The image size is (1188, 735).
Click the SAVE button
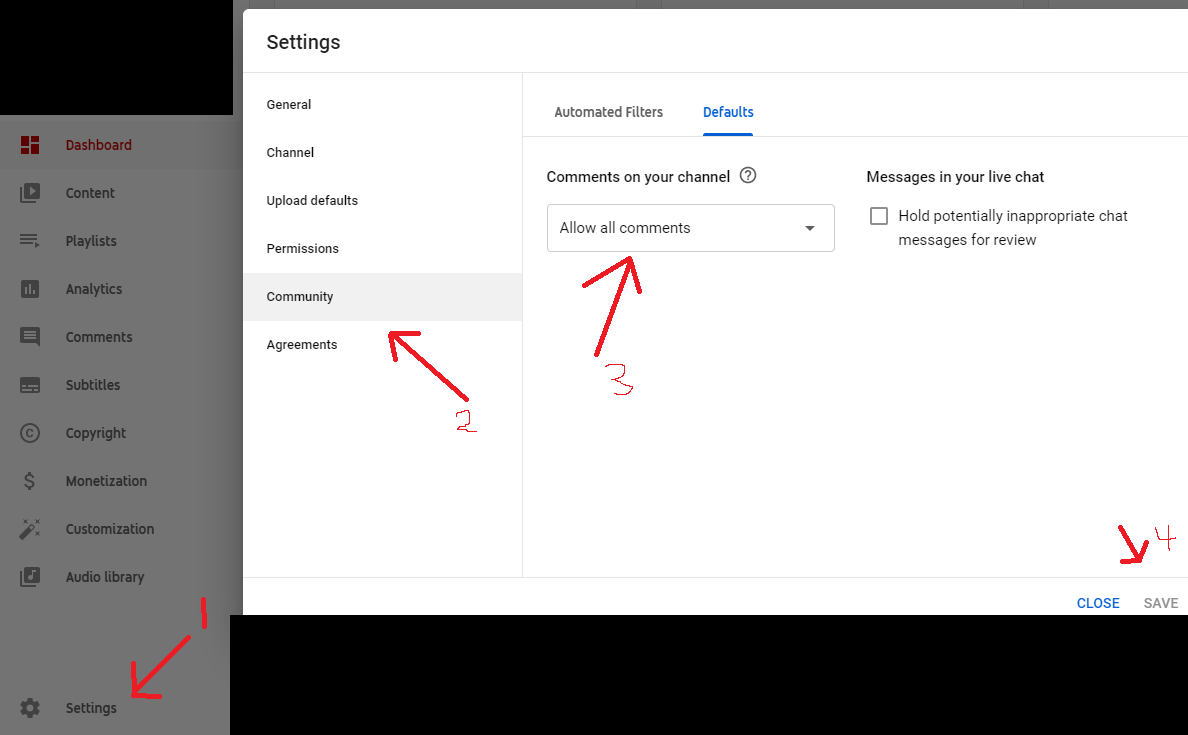click(1161, 603)
